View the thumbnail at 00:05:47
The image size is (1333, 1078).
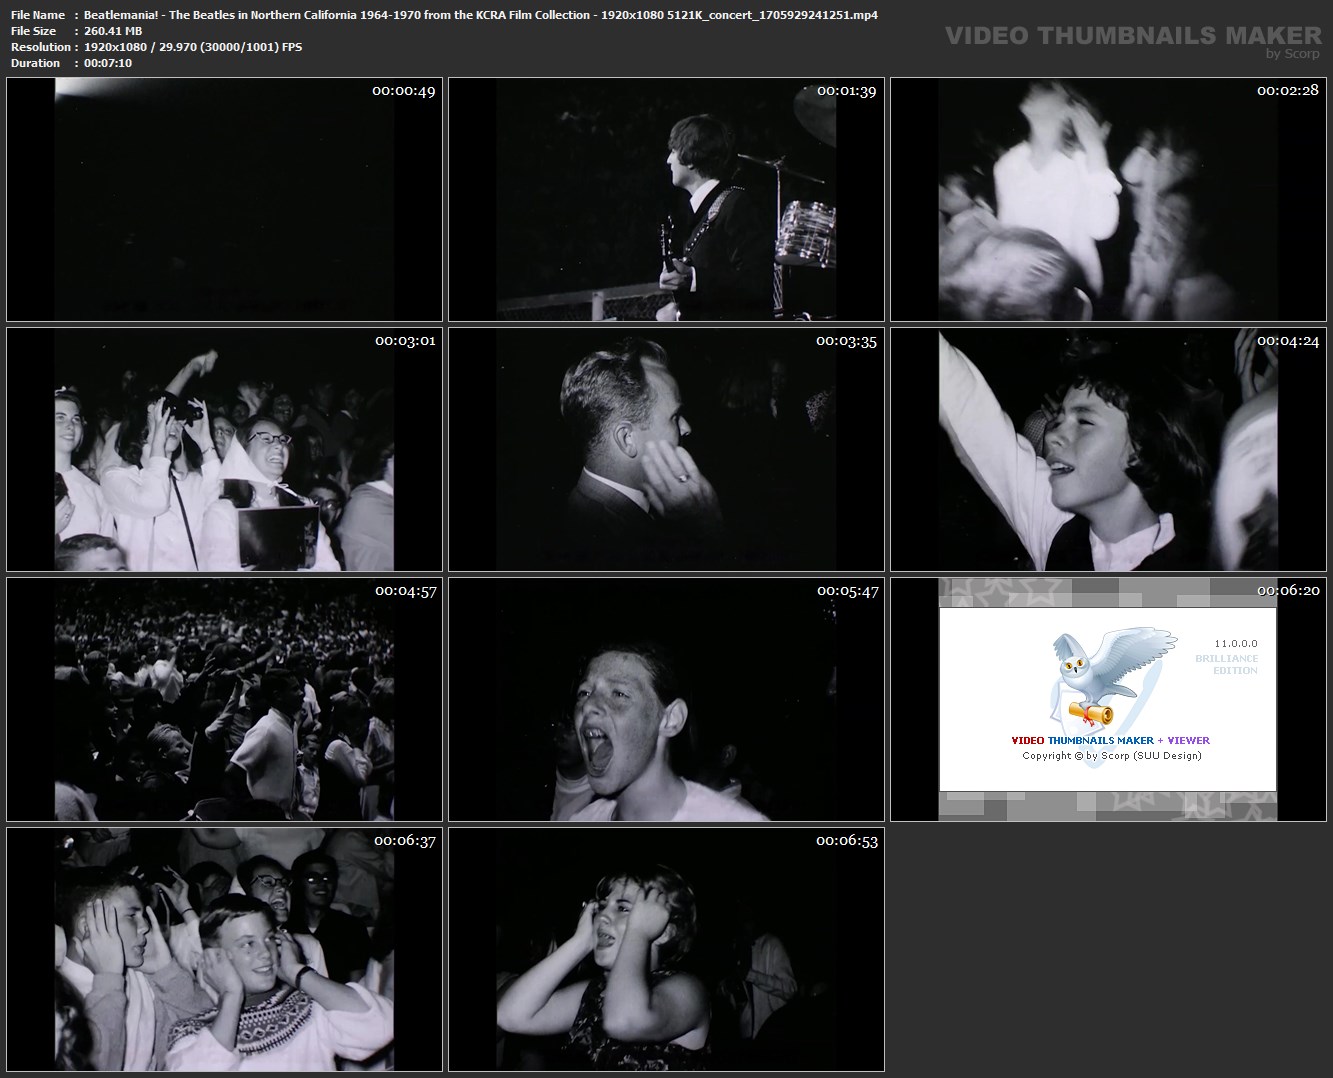click(666, 700)
